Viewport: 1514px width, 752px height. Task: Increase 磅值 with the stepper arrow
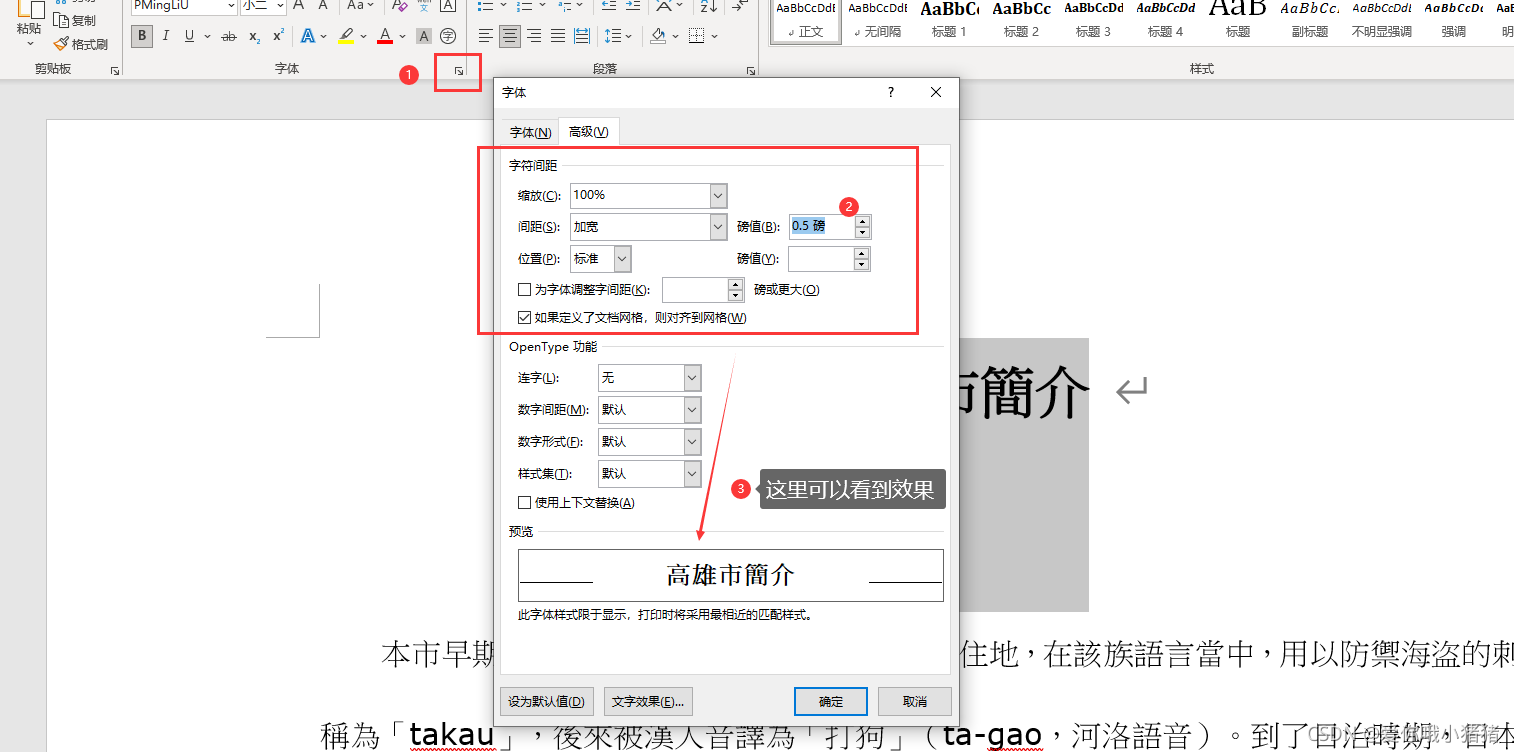861,221
